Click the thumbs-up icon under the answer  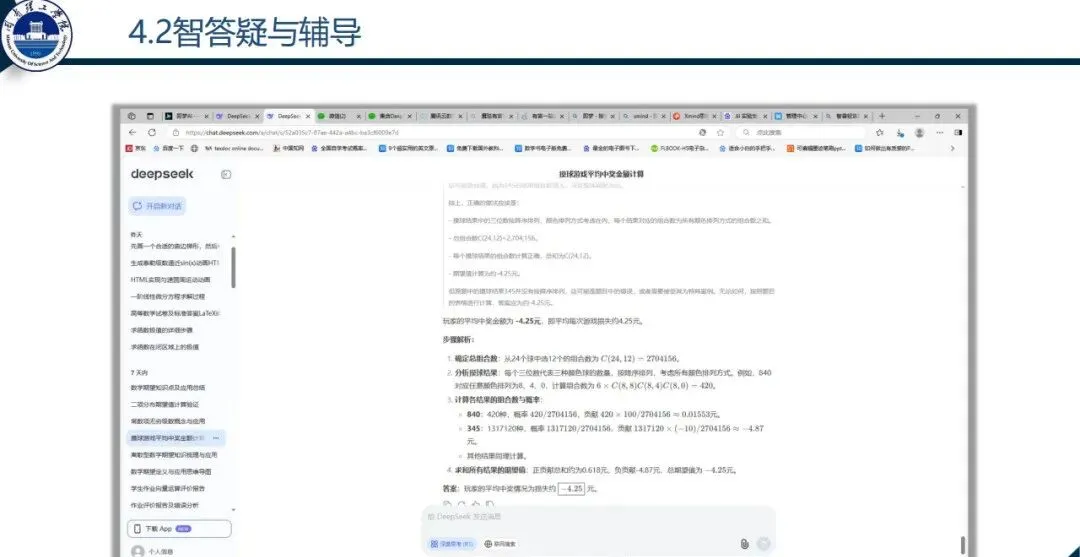pos(476,504)
